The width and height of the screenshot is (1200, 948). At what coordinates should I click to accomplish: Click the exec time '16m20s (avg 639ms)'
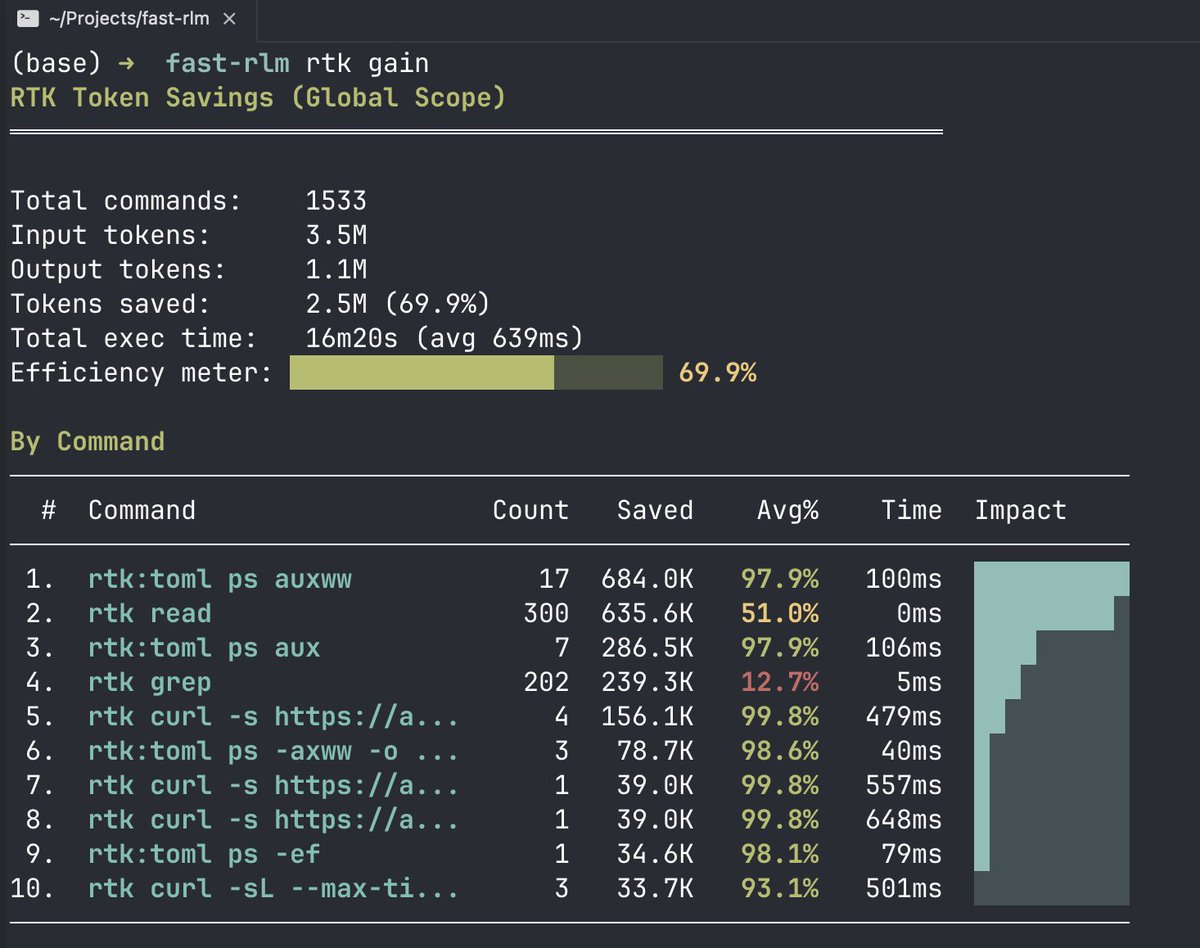(444, 339)
